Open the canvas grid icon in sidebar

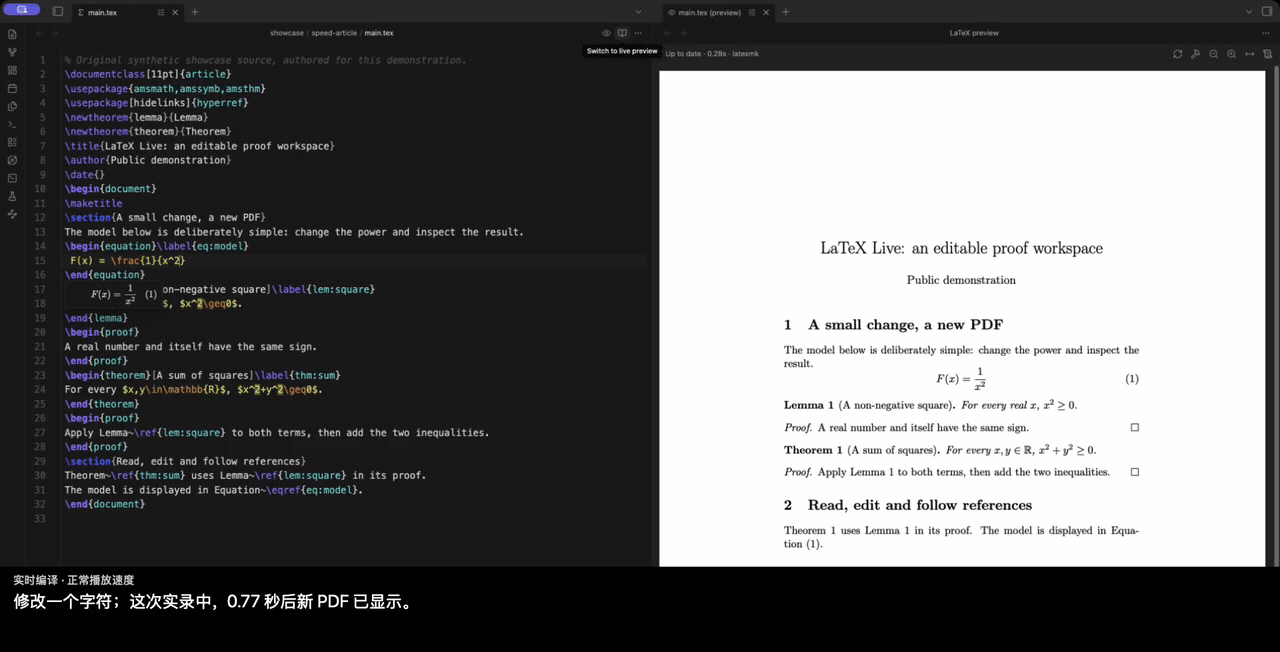coord(12,70)
